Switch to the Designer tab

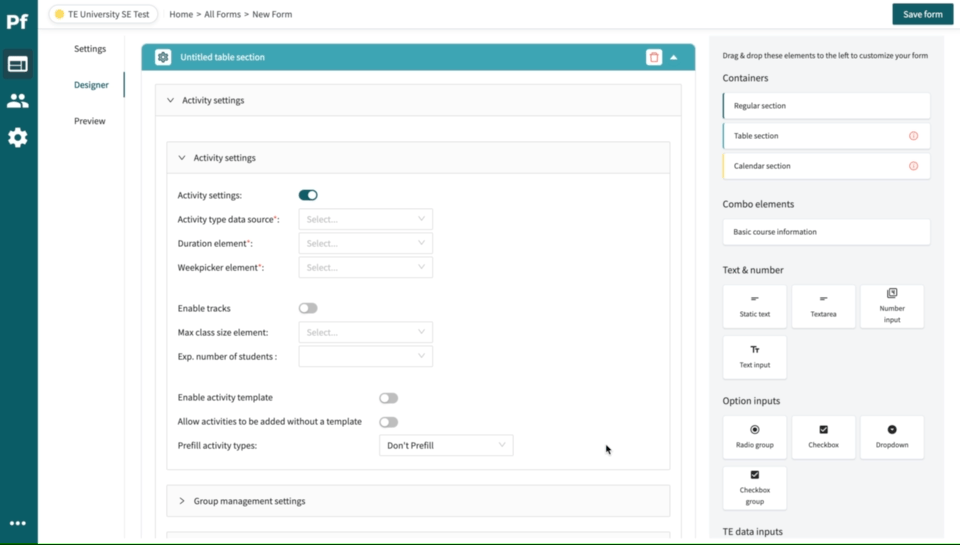point(91,85)
